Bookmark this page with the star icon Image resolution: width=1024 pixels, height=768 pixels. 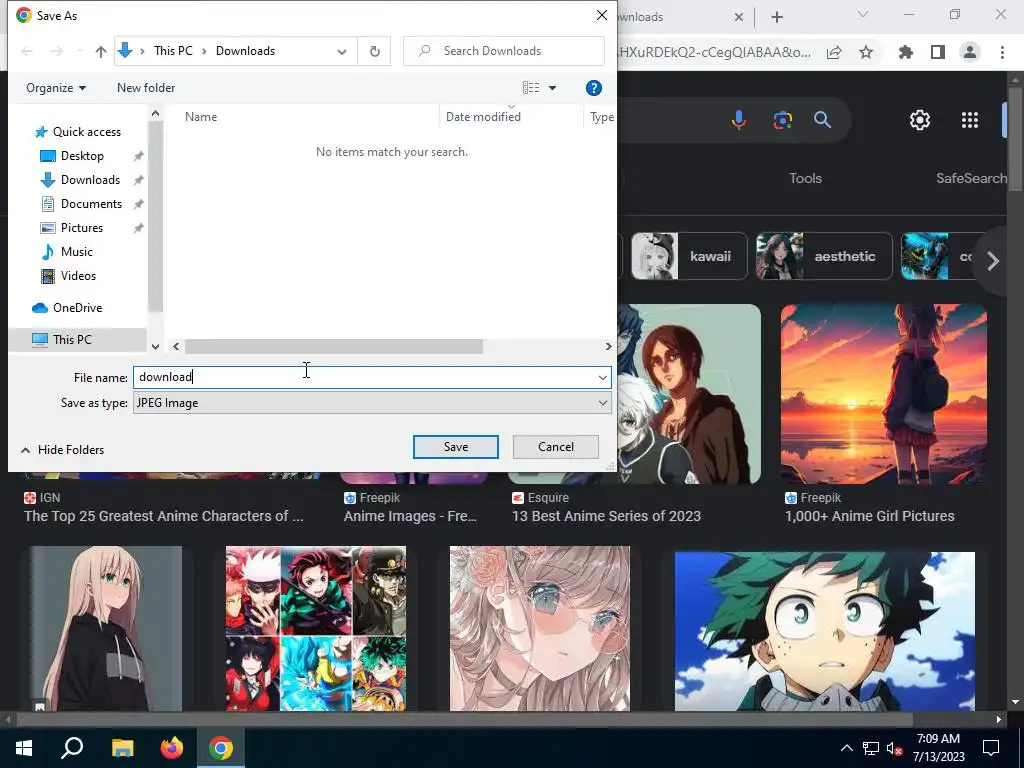coord(866,52)
